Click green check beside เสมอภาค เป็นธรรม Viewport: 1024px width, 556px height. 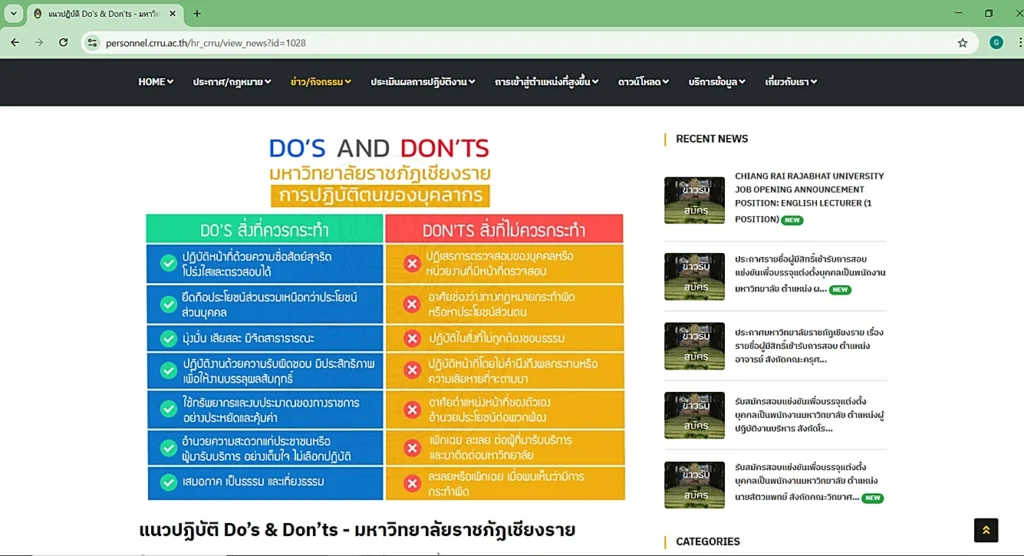pos(168,482)
